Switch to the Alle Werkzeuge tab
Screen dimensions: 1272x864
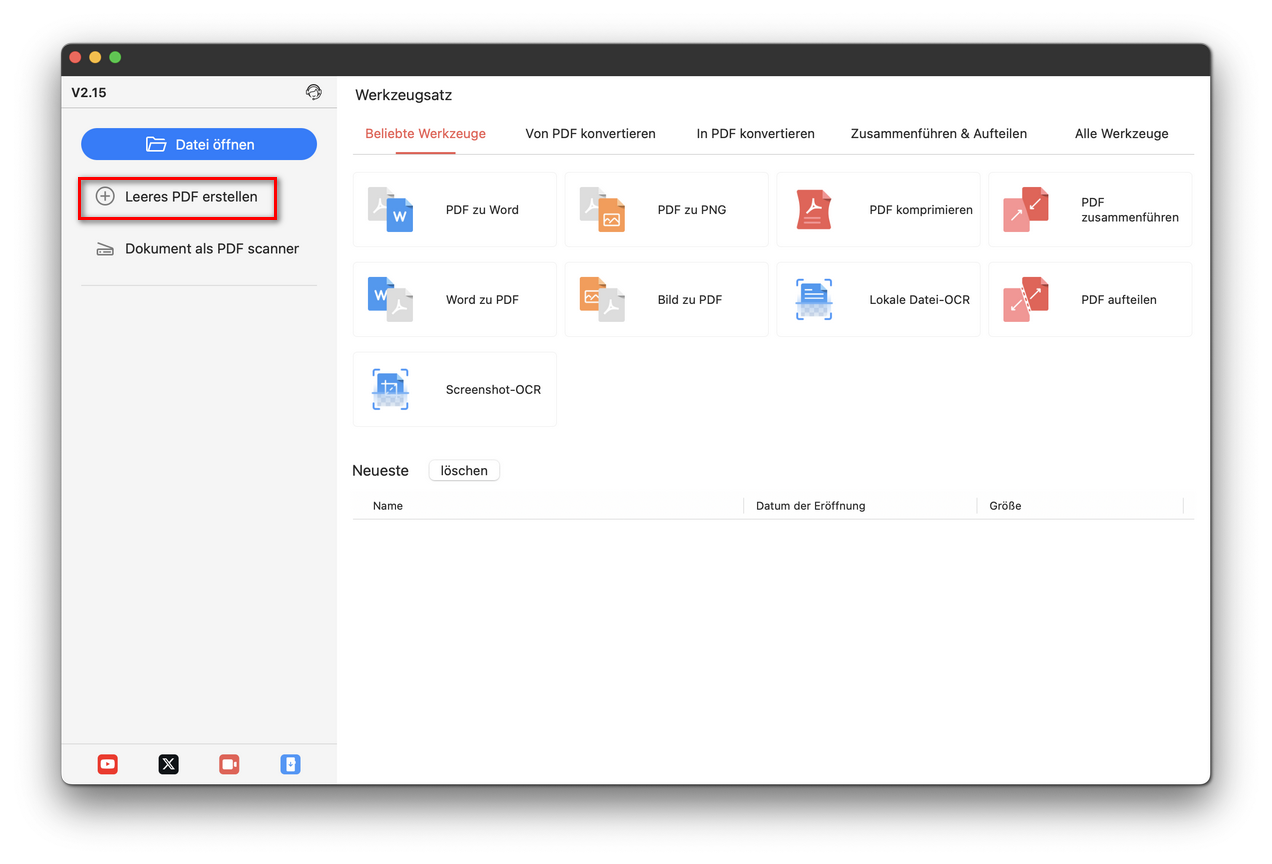coord(1121,134)
